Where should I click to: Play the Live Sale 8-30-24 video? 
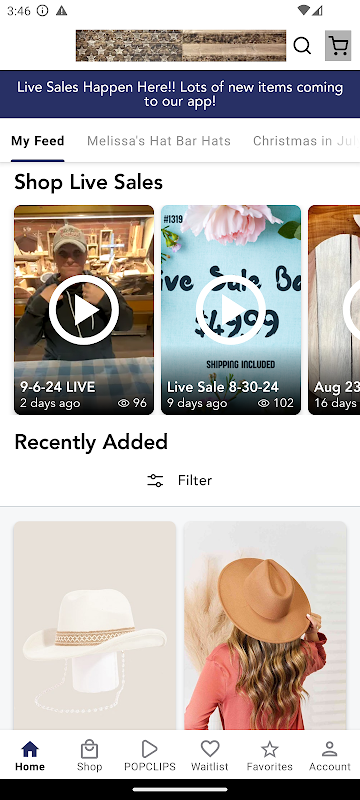[230, 310]
